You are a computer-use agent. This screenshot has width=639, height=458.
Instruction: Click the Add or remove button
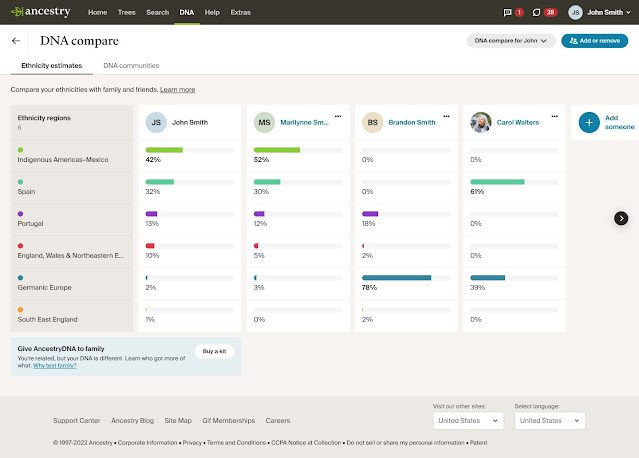pos(595,41)
